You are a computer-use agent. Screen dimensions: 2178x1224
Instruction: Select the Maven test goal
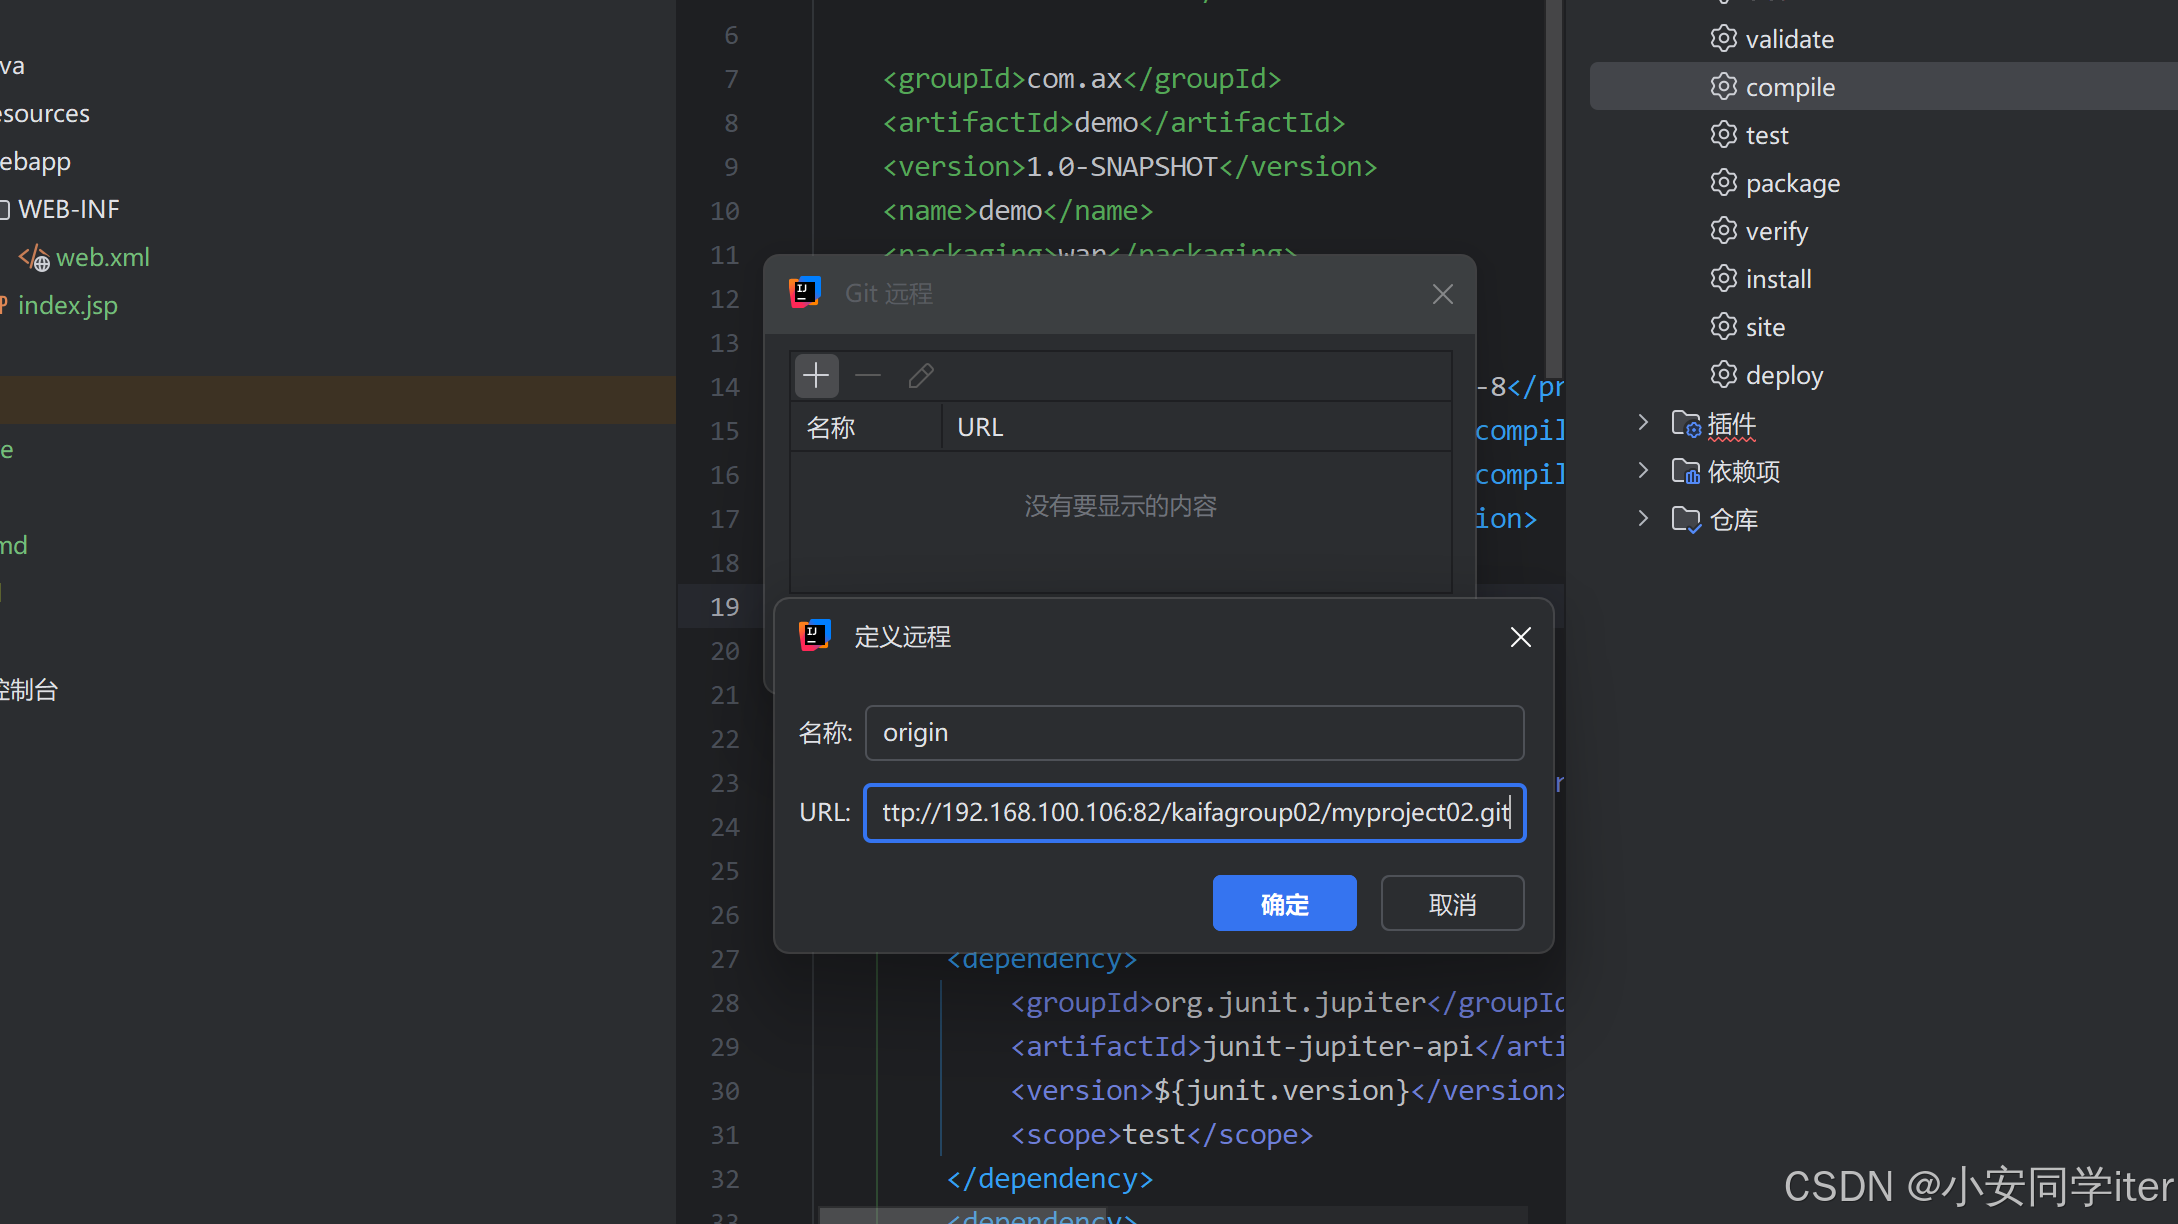tap(1766, 135)
